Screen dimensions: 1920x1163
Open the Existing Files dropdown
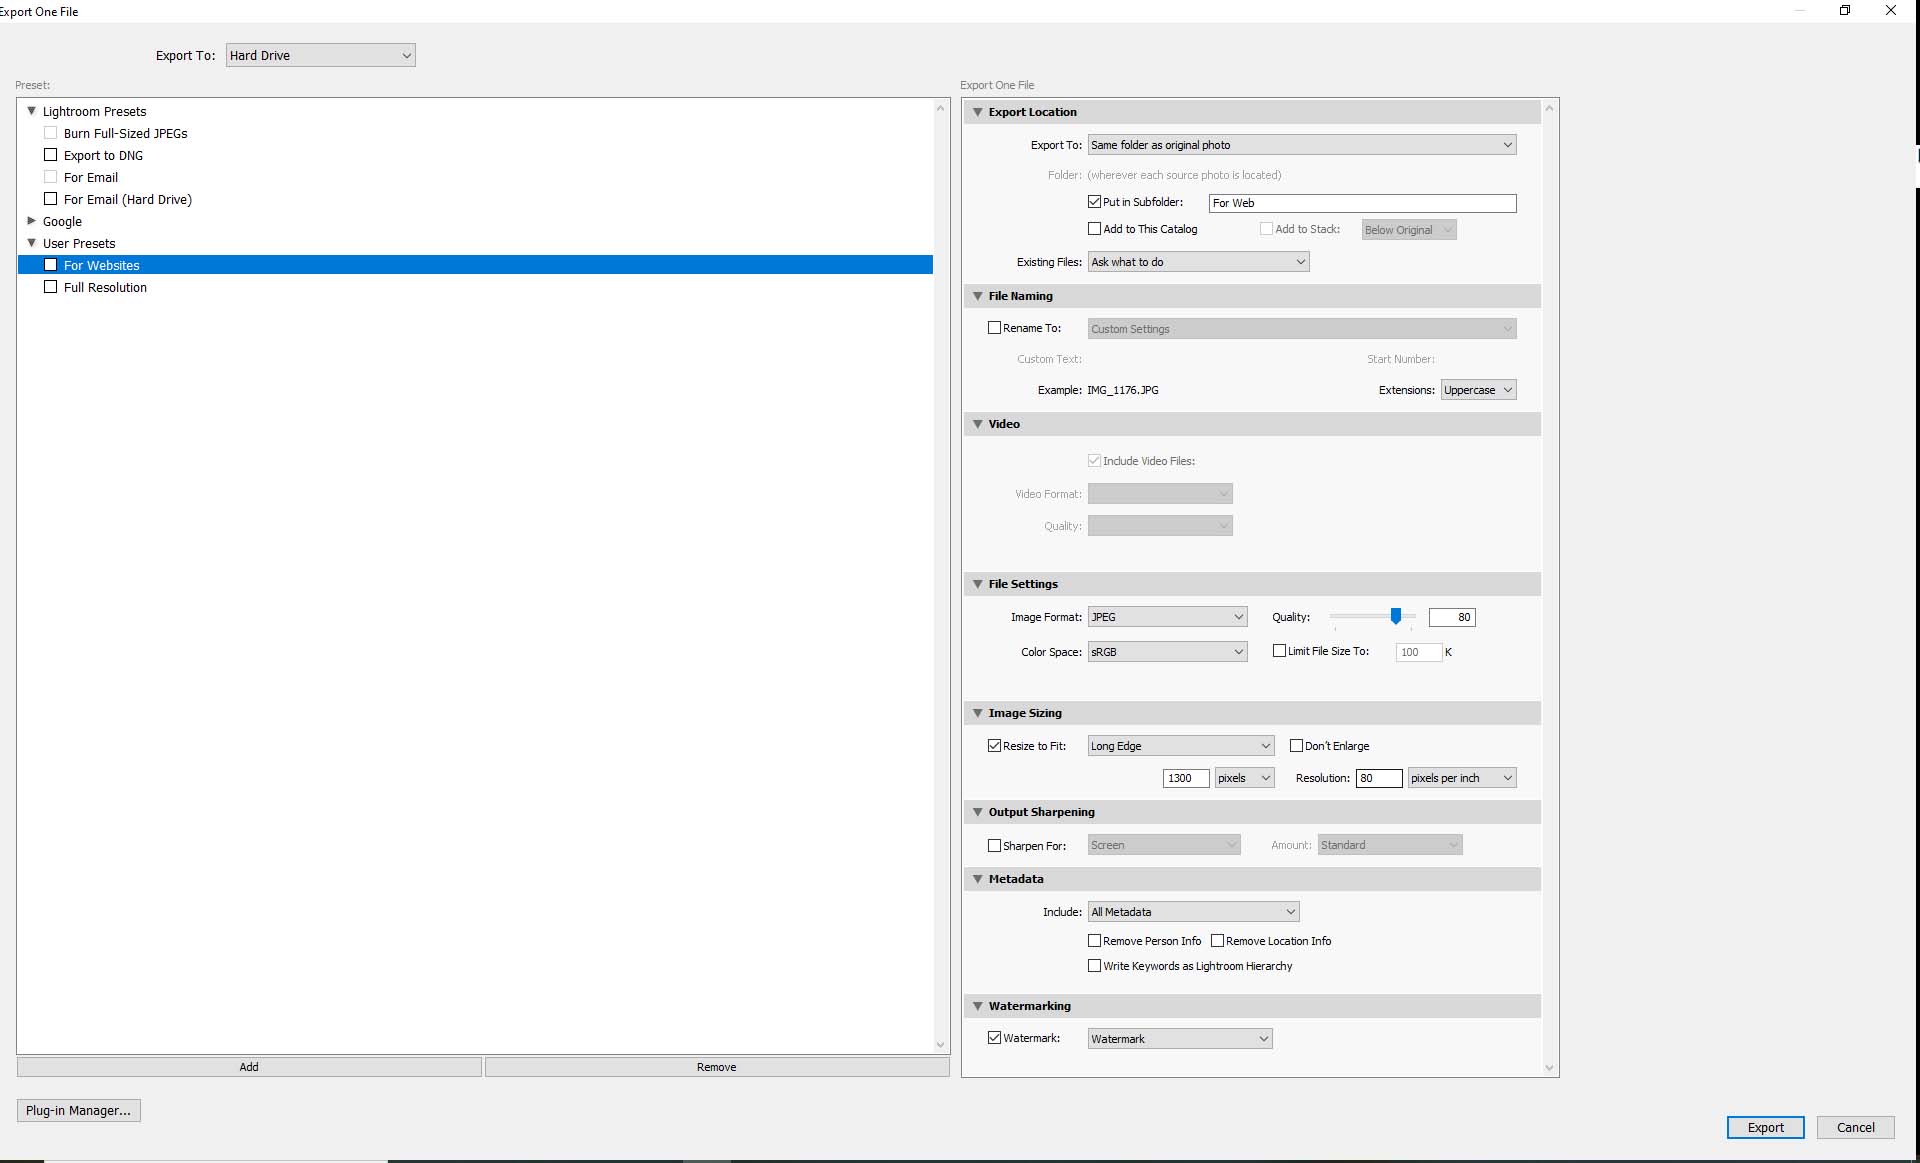(1198, 262)
